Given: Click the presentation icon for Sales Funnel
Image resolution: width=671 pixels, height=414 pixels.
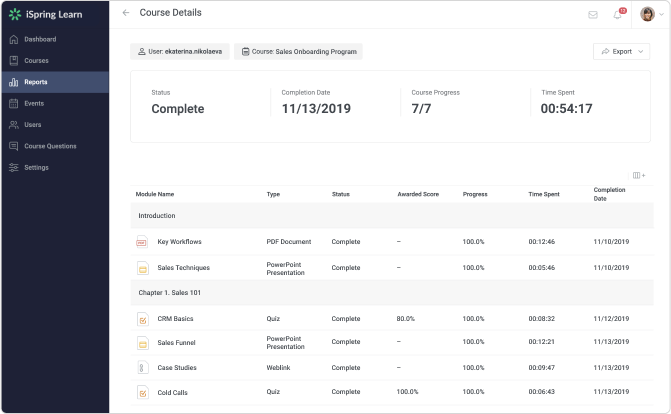Looking at the screenshot, I should 143,343.
